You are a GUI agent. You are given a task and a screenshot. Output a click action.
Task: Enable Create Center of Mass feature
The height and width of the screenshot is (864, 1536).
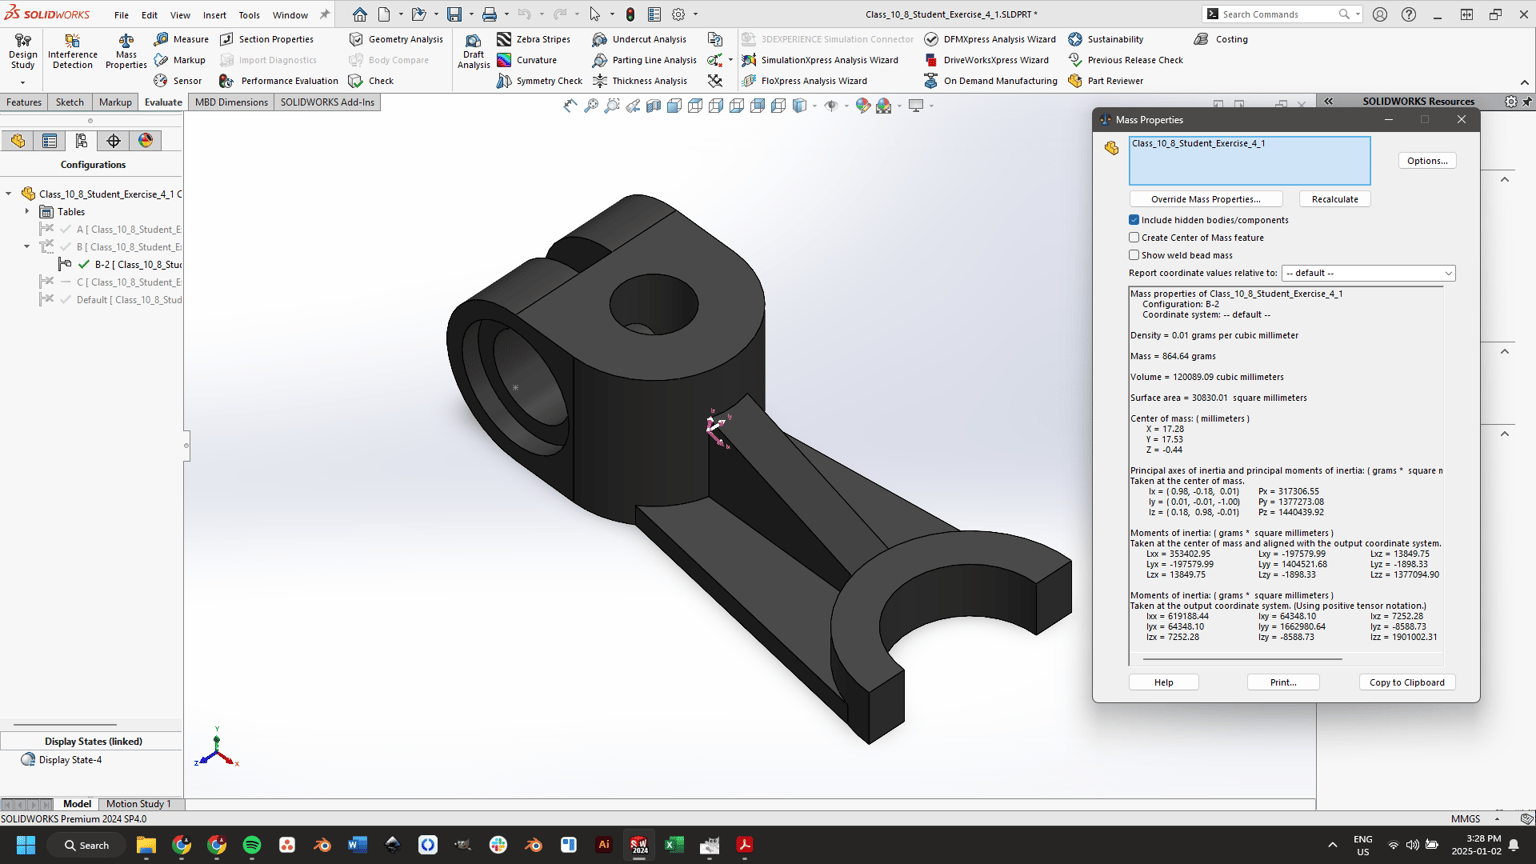coord(1134,238)
